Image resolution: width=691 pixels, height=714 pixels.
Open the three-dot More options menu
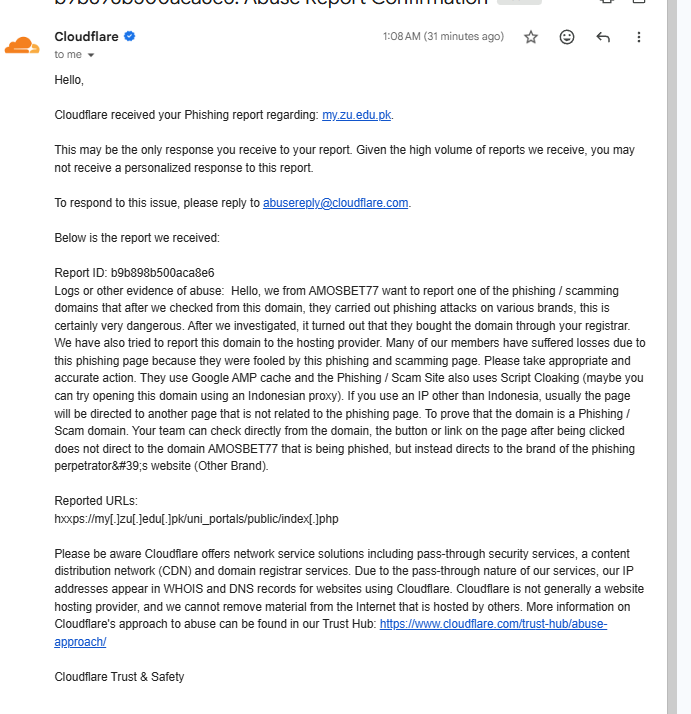(639, 37)
